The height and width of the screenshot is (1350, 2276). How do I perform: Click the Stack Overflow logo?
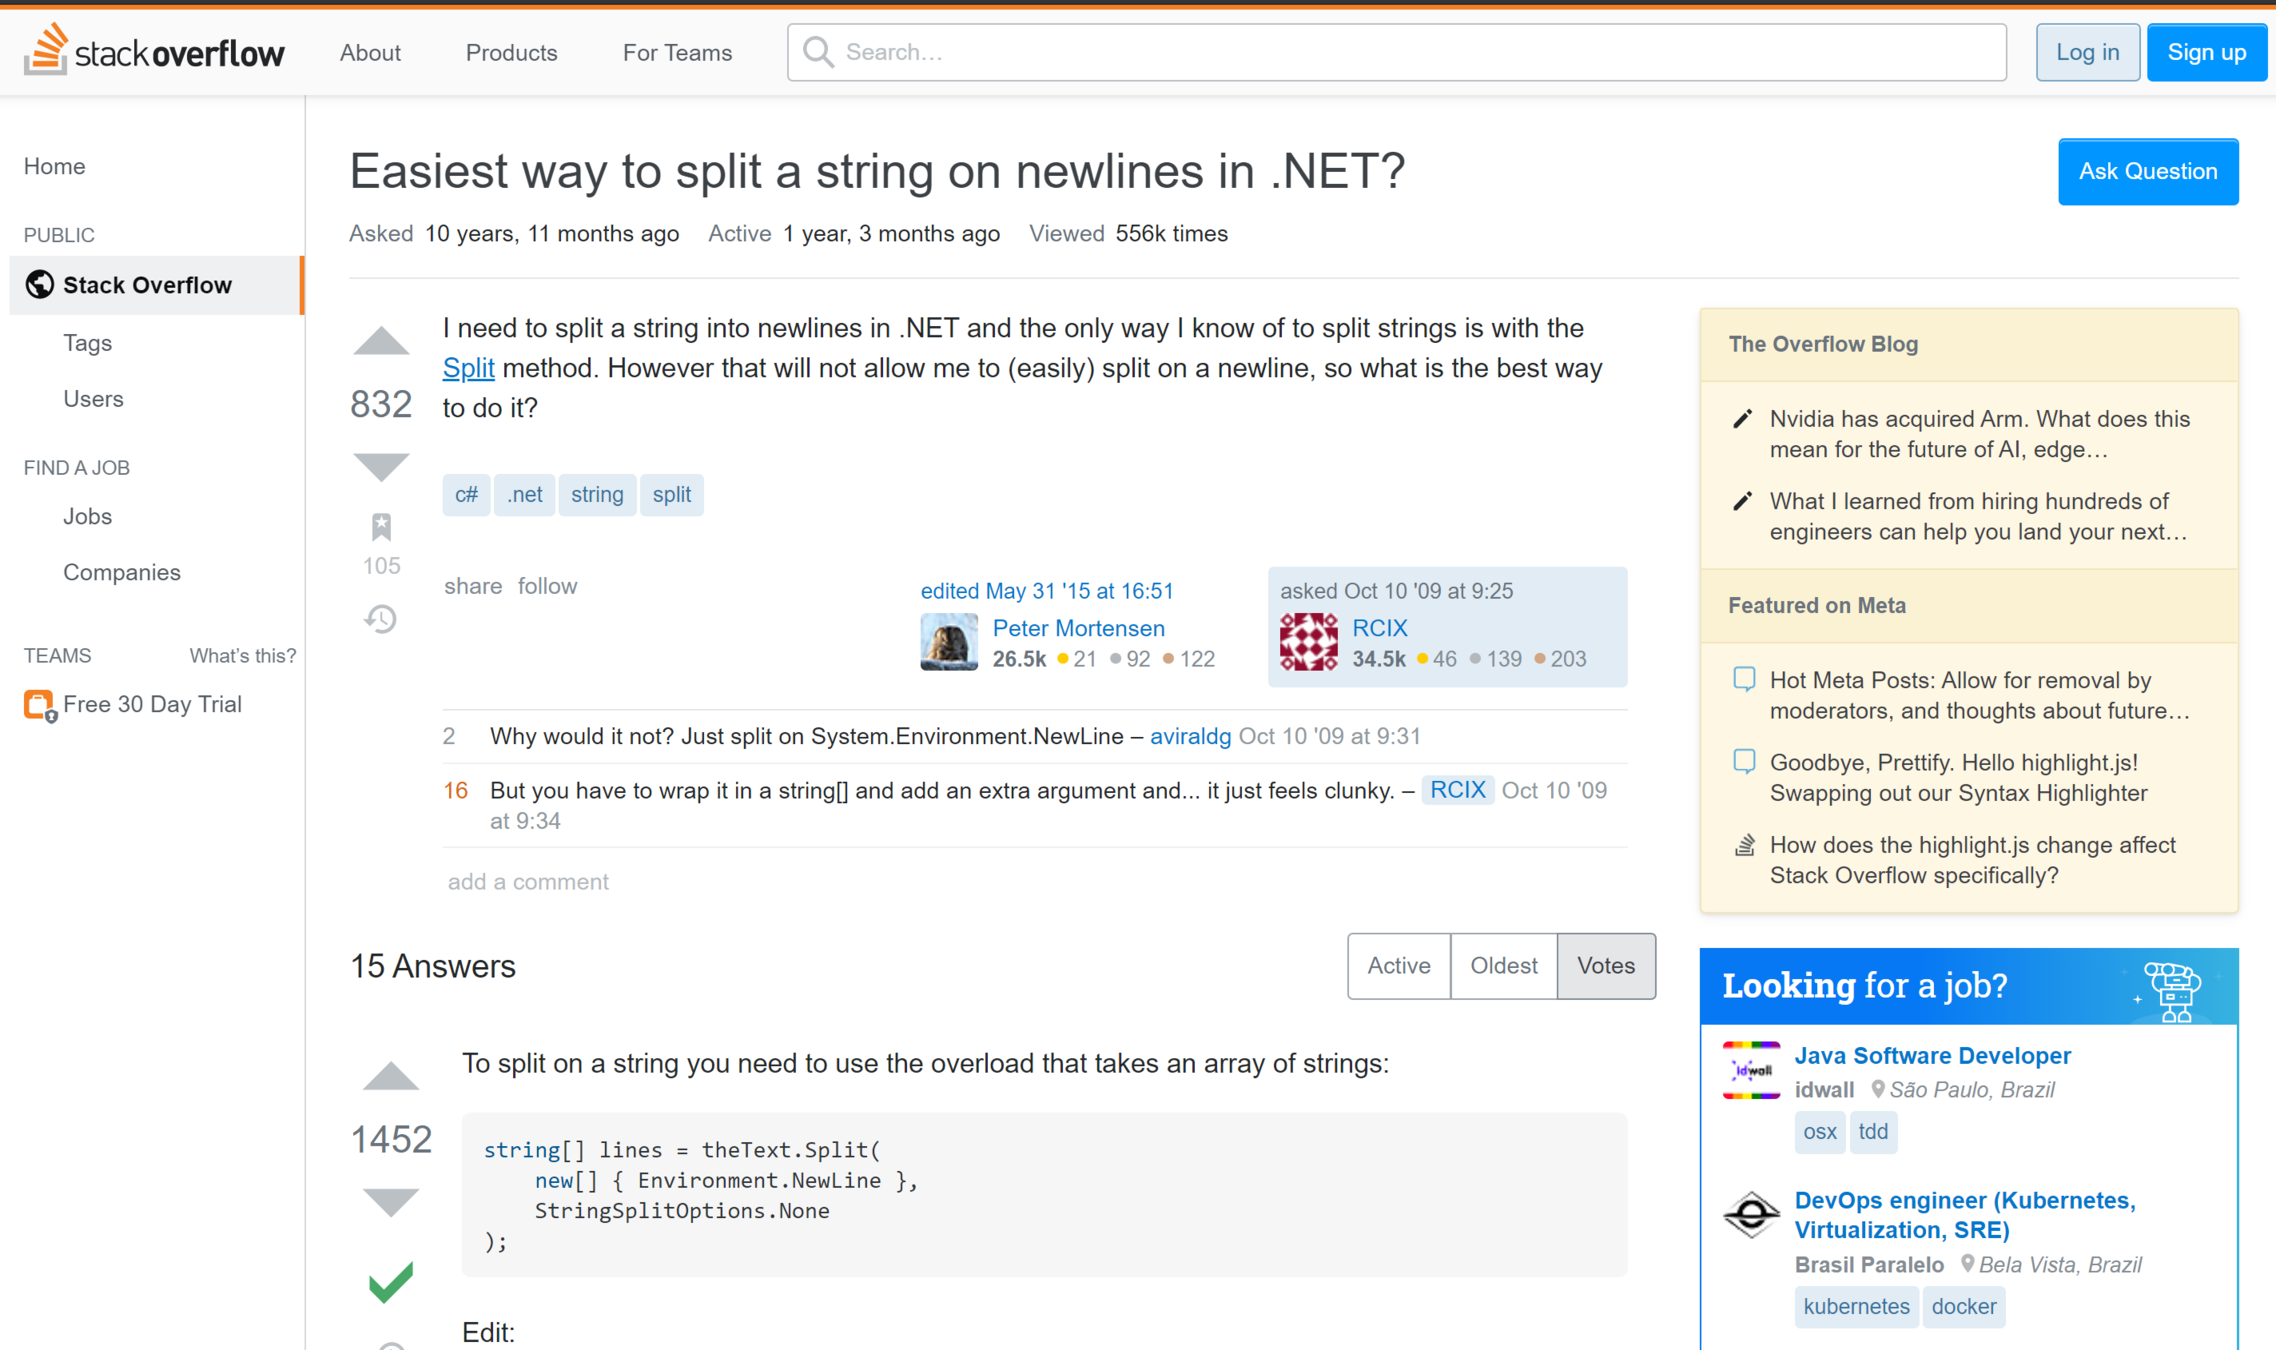(155, 51)
